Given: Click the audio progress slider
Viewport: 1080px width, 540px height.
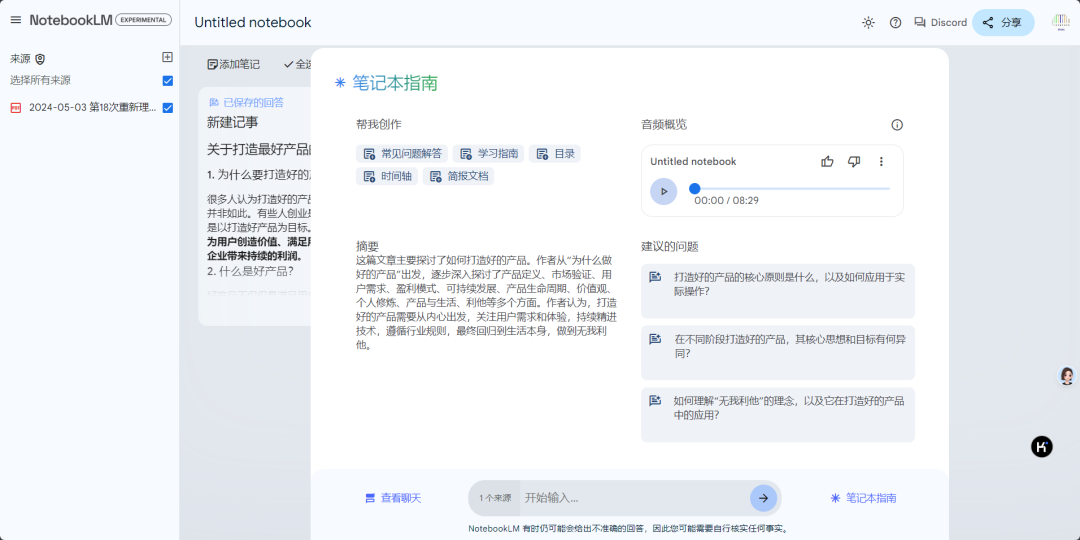Looking at the screenshot, I should (x=790, y=188).
